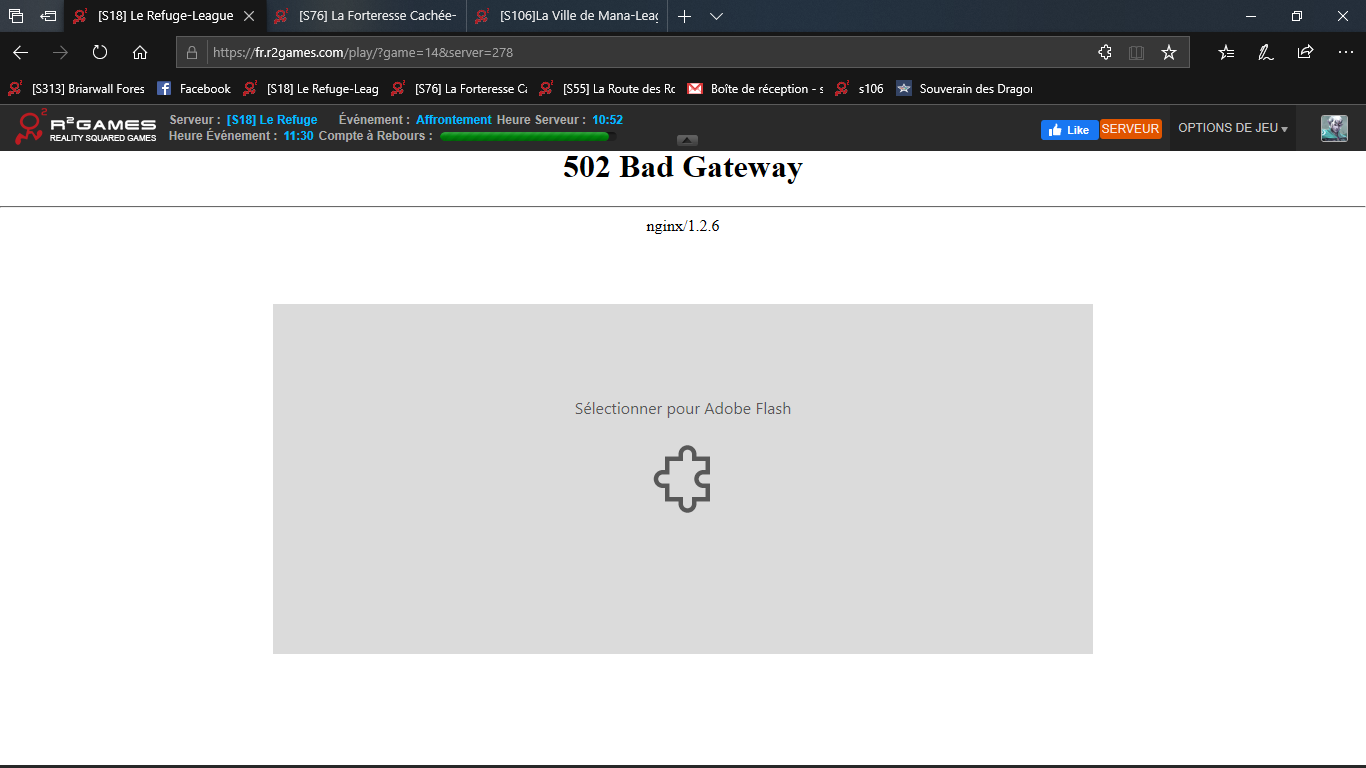Open the Favorites hub icon
The image size is (1366, 768).
tap(1226, 52)
